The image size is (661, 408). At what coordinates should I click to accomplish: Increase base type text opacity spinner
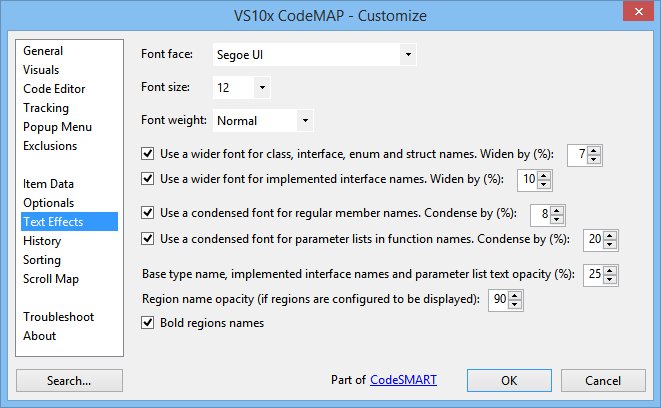coord(610,271)
